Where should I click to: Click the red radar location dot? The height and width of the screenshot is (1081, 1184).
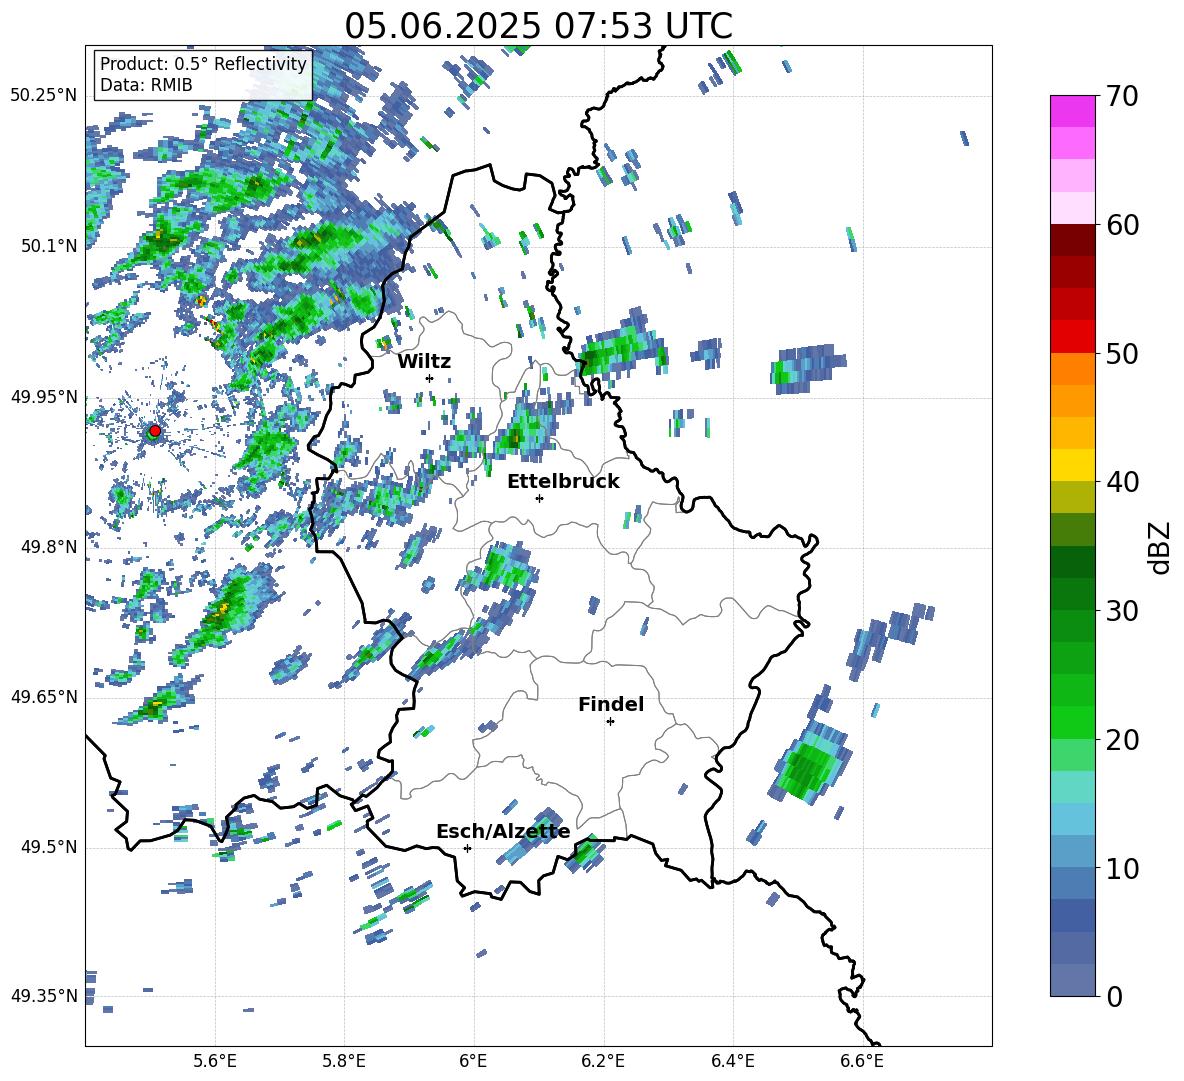coord(155,431)
